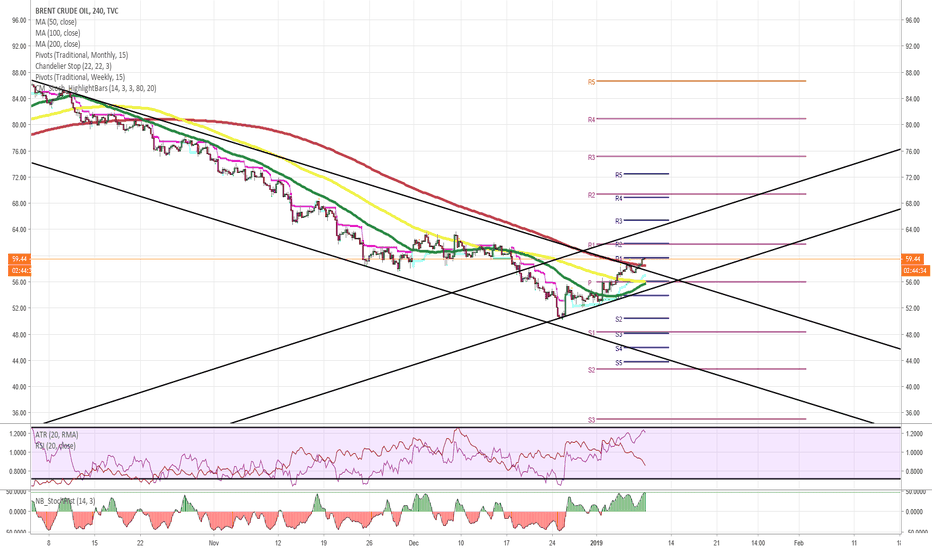Select the RSI (20, close) indicator label

(x=55, y=445)
